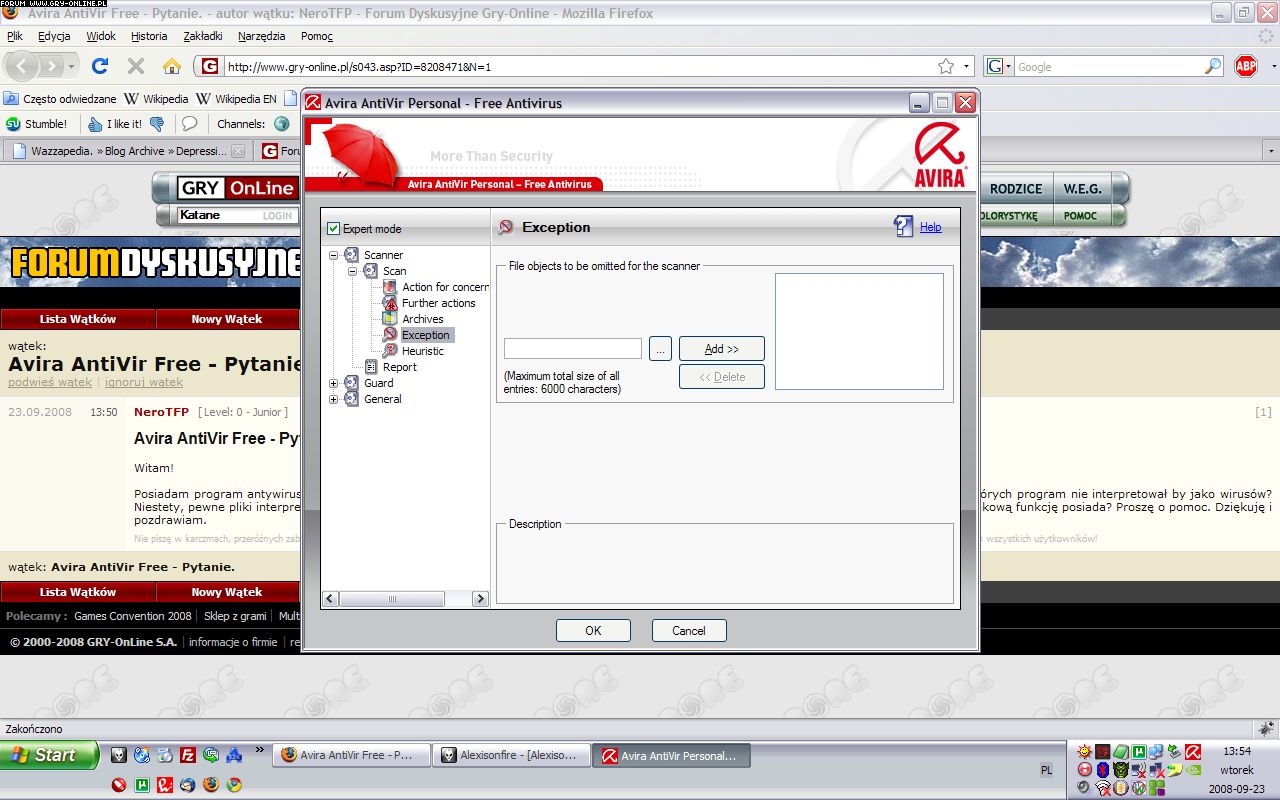Open the Widok menu
Image resolution: width=1280 pixels, height=800 pixels.
point(101,36)
